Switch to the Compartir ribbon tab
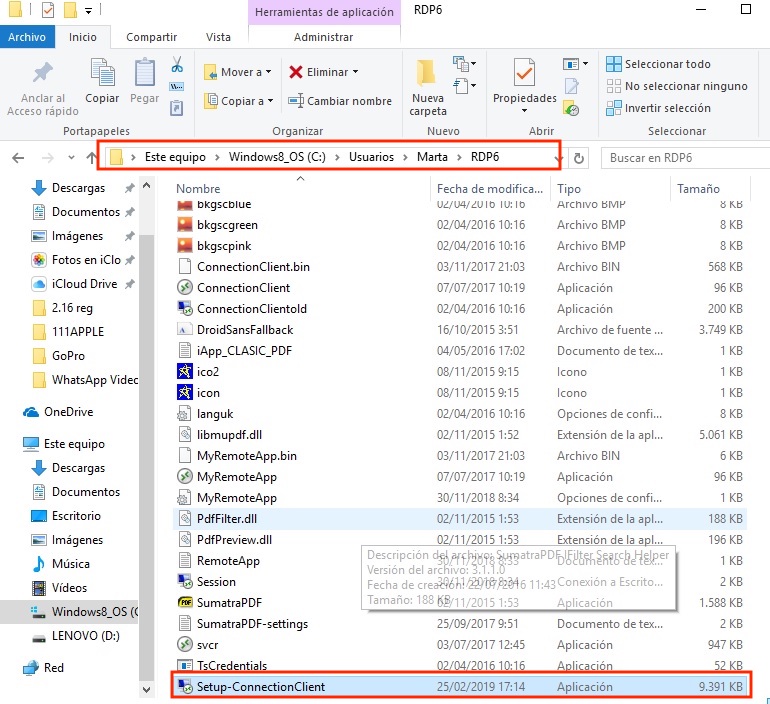770x704 pixels. click(x=151, y=37)
